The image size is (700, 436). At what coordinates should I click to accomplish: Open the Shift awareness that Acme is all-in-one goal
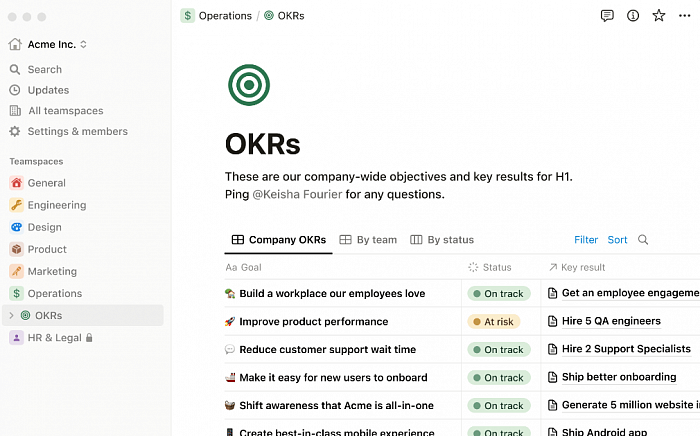tap(336, 406)
